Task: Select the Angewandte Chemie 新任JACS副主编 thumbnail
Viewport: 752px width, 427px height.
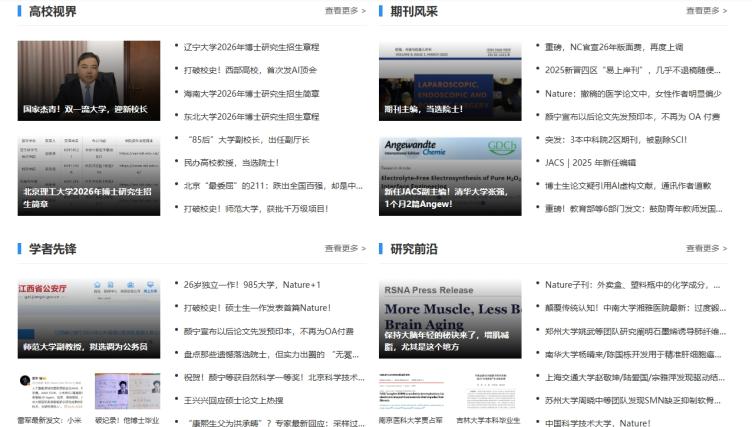Action: point(449,176)
